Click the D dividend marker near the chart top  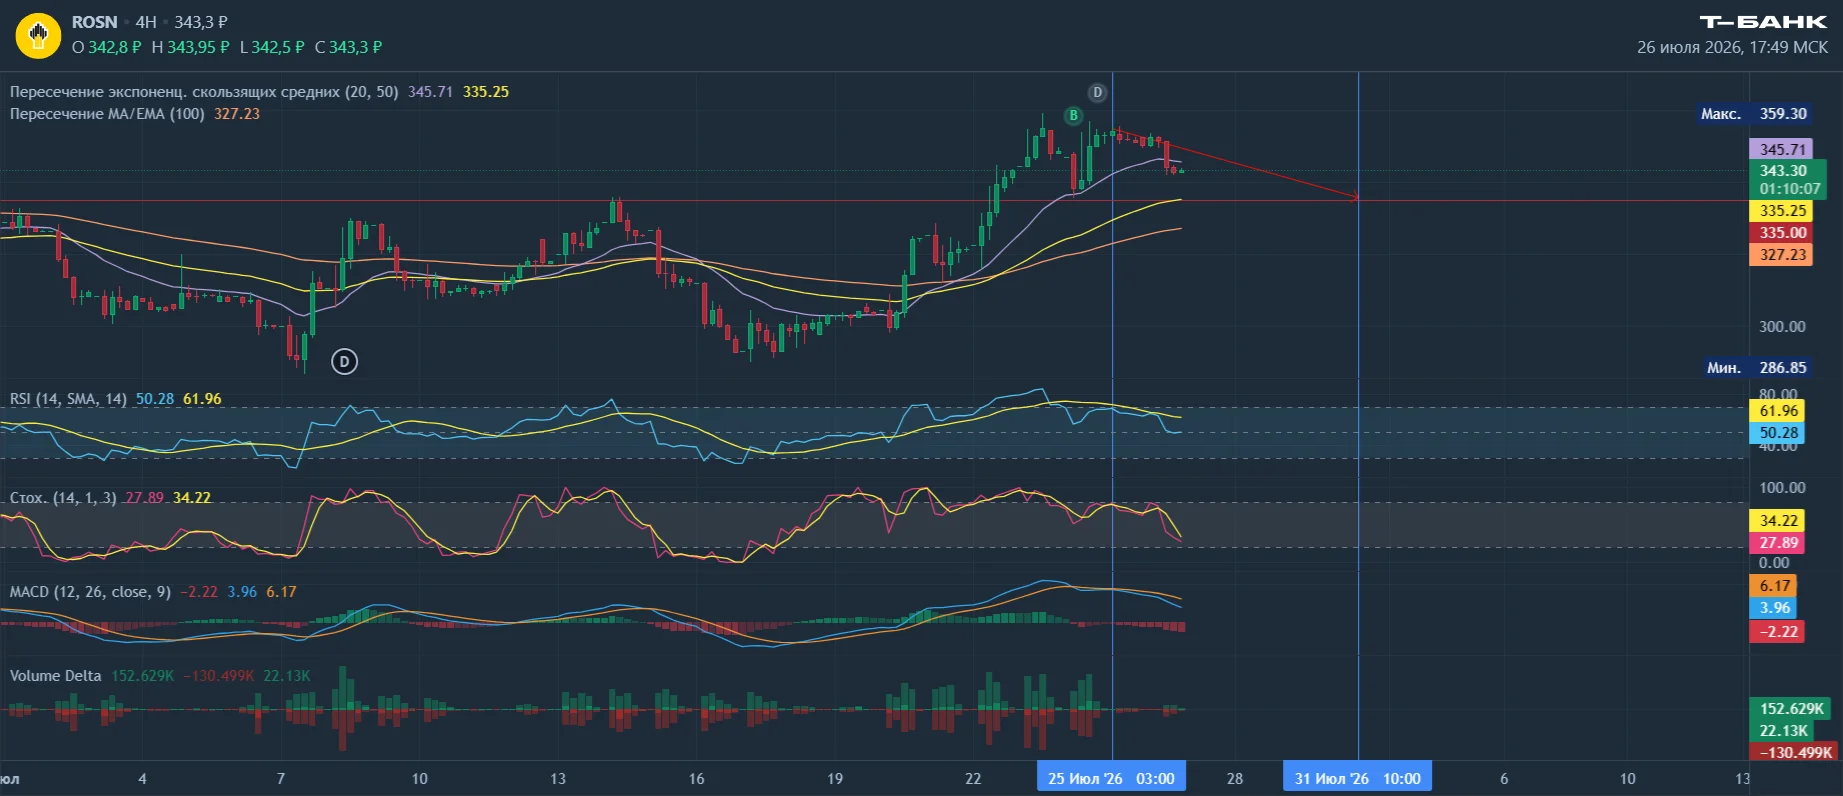coord(1097,92)
